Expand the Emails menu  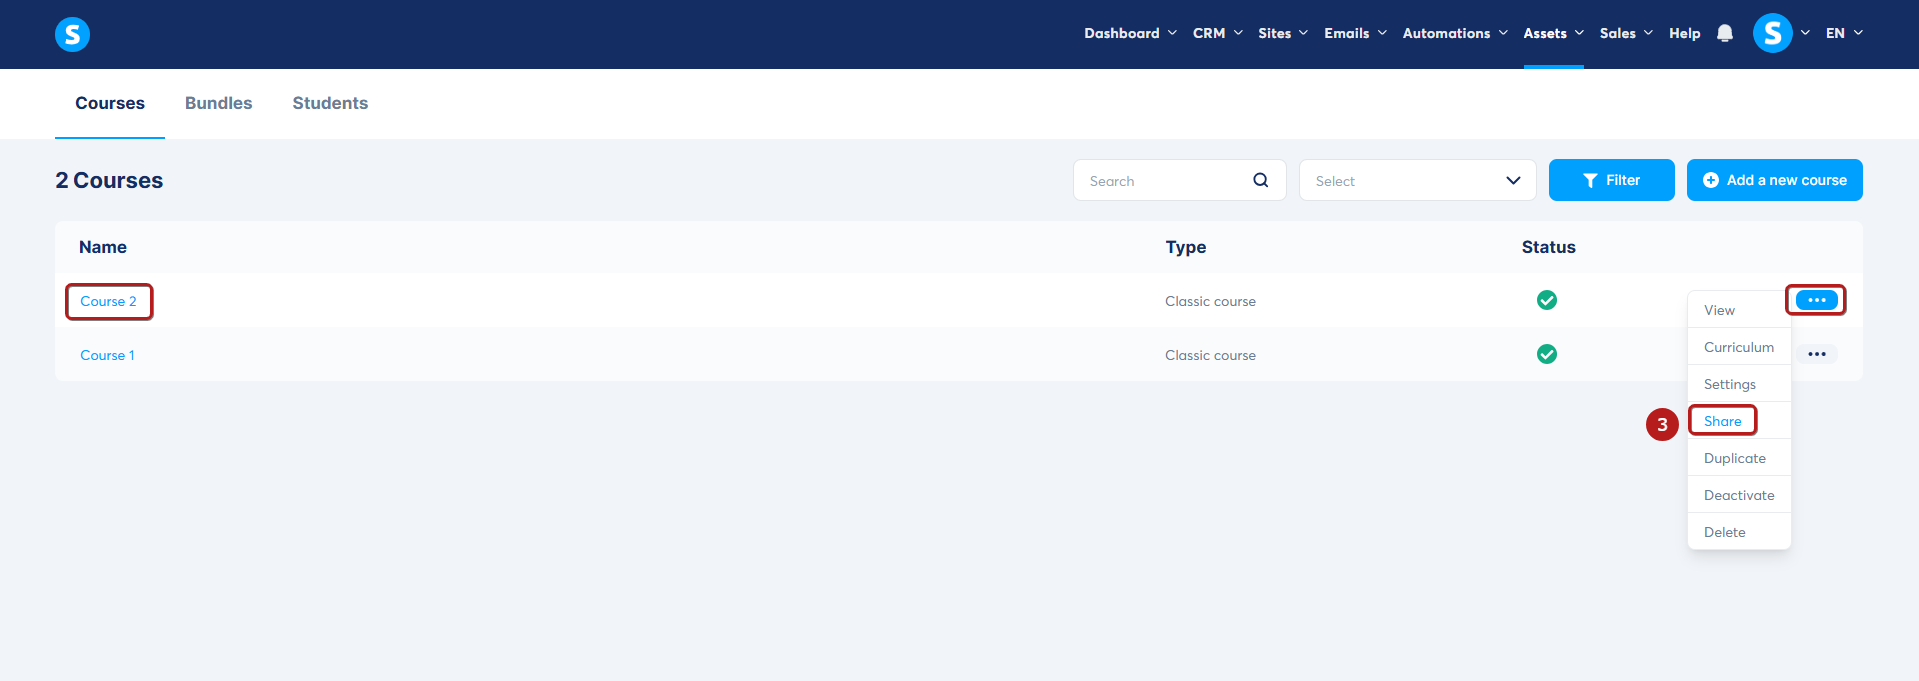(x=1355, y=33)
